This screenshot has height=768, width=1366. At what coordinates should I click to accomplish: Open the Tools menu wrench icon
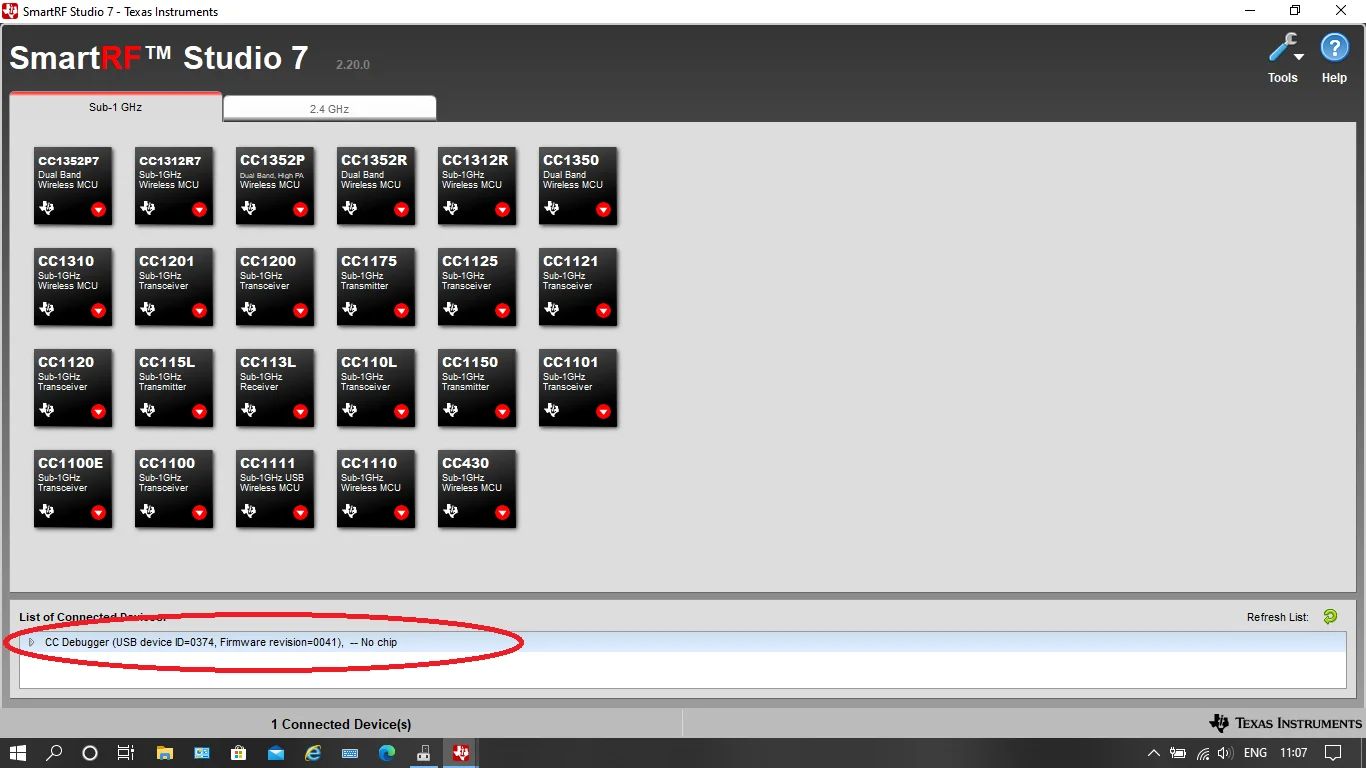pyautogui.click(x=1283, y=48)
